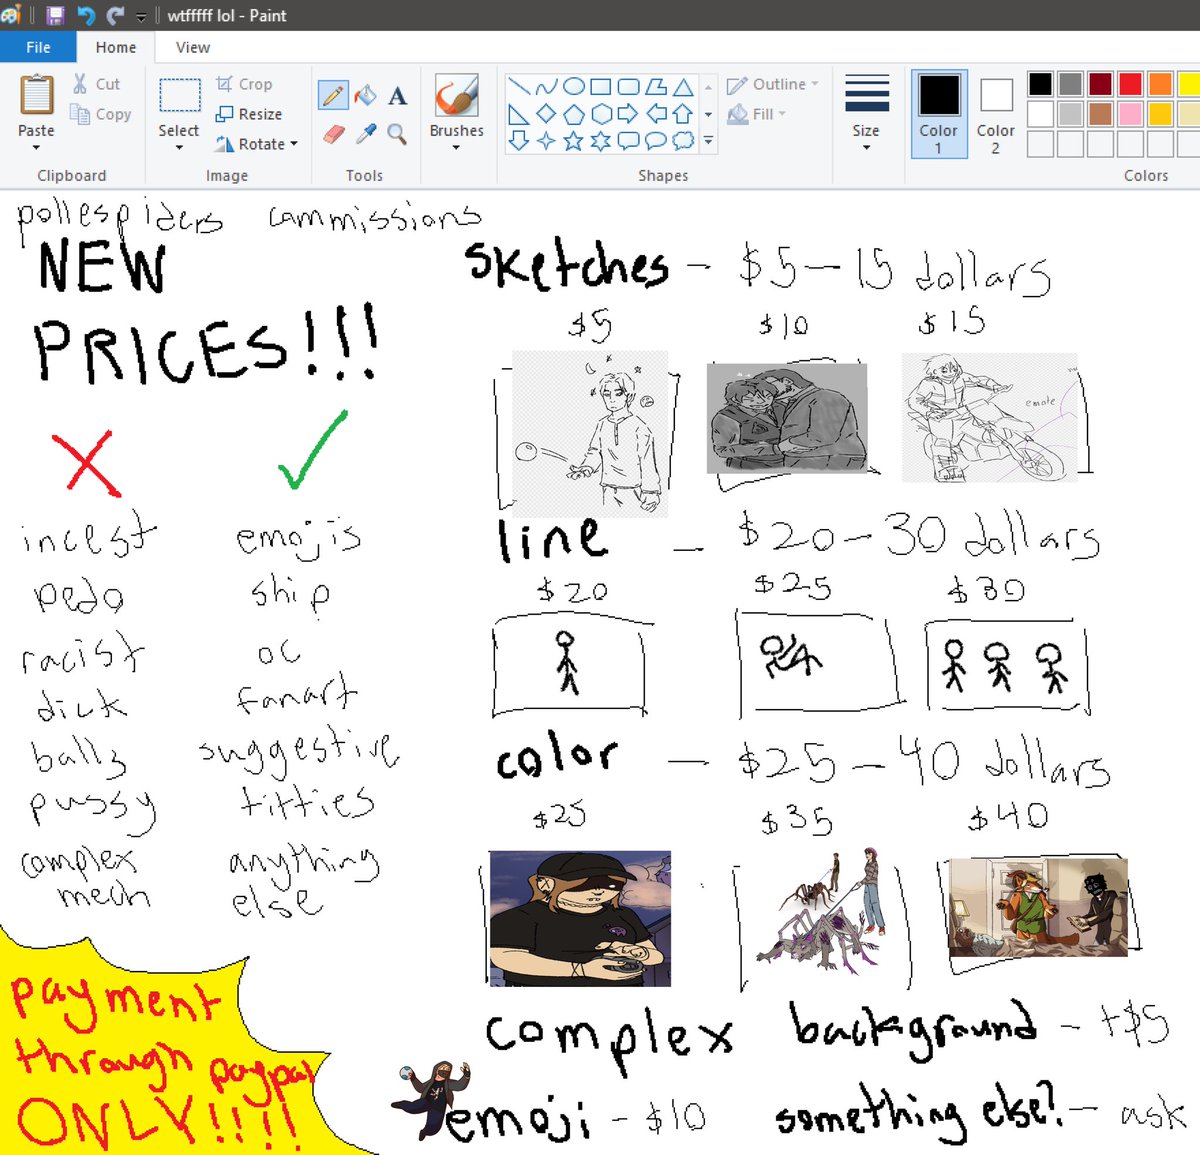The height and width of the screenshot is (1155, 1200).
Task: Choose the Pentagon shape
Action: click(x=573, y=113)
